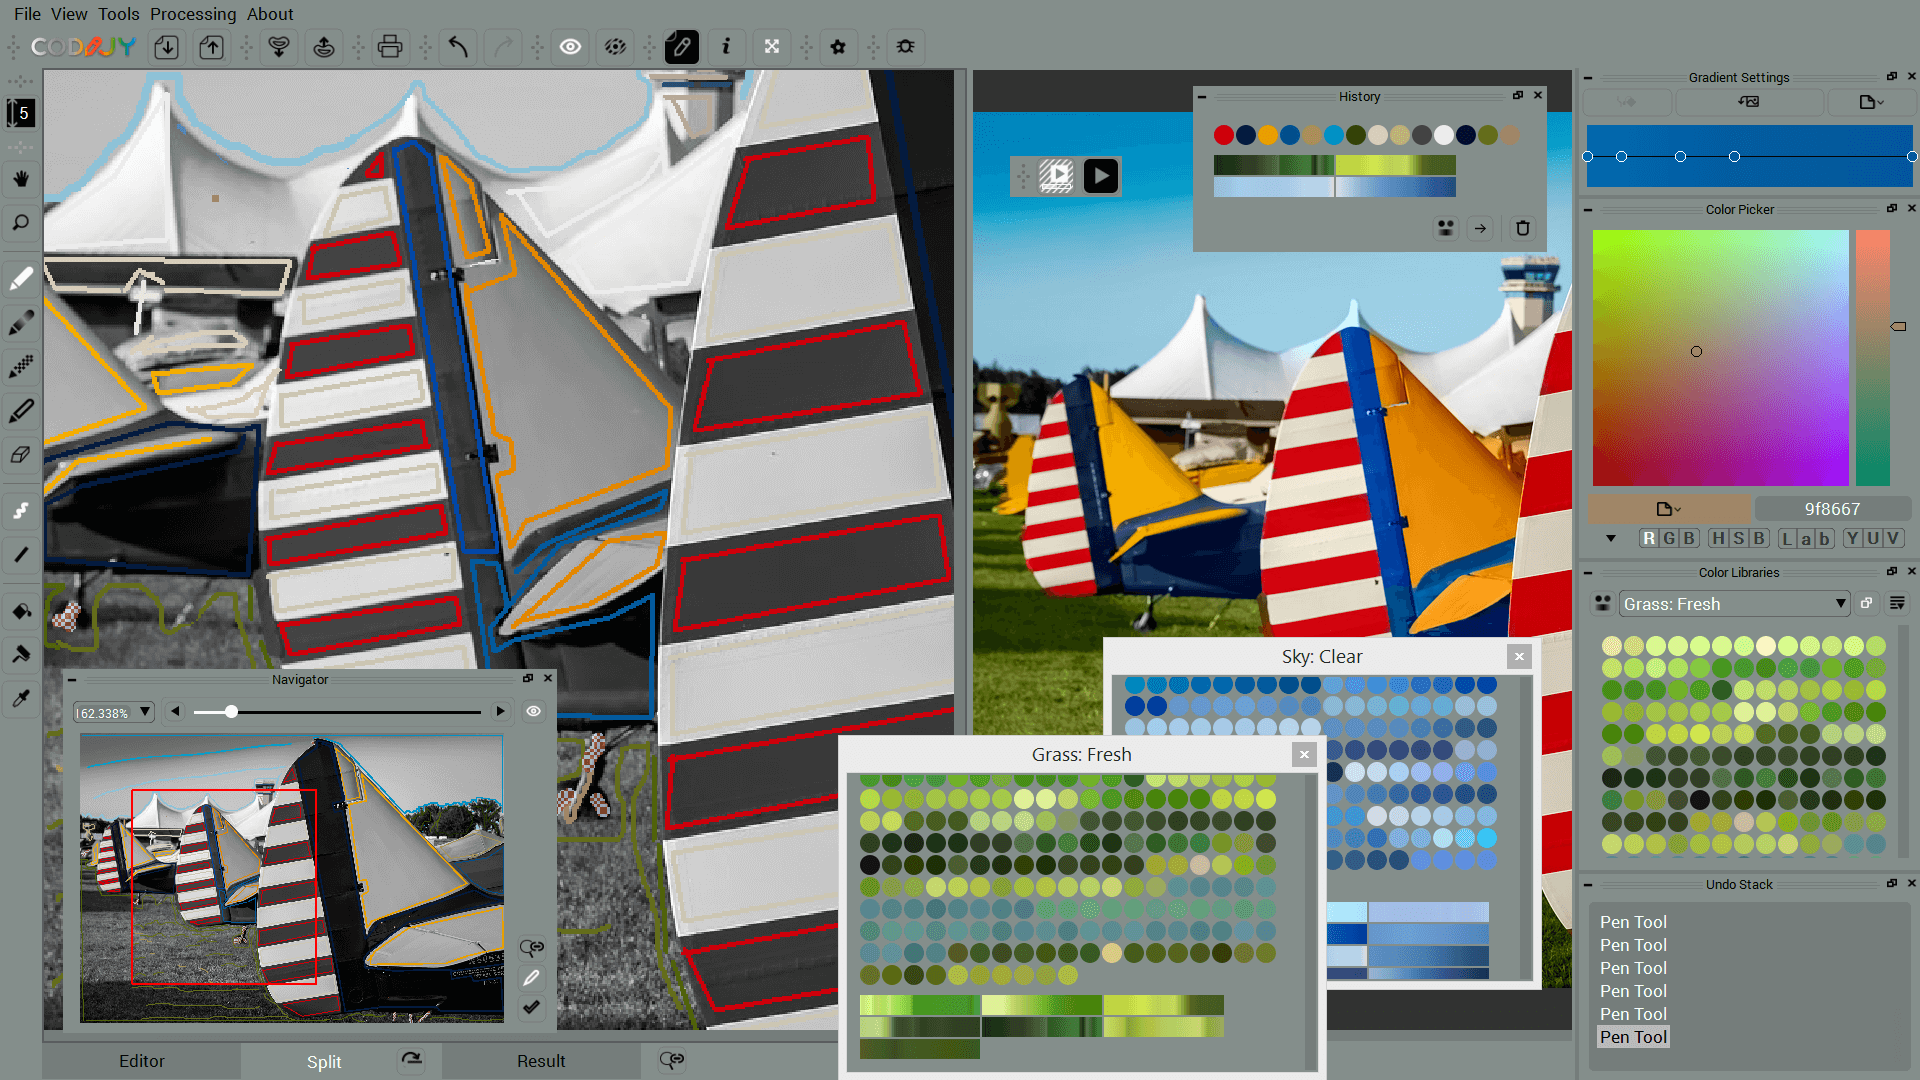Click the undo arrow in toolbar
This screenshot has width=1920, height=1080.
tap(458, 47)
